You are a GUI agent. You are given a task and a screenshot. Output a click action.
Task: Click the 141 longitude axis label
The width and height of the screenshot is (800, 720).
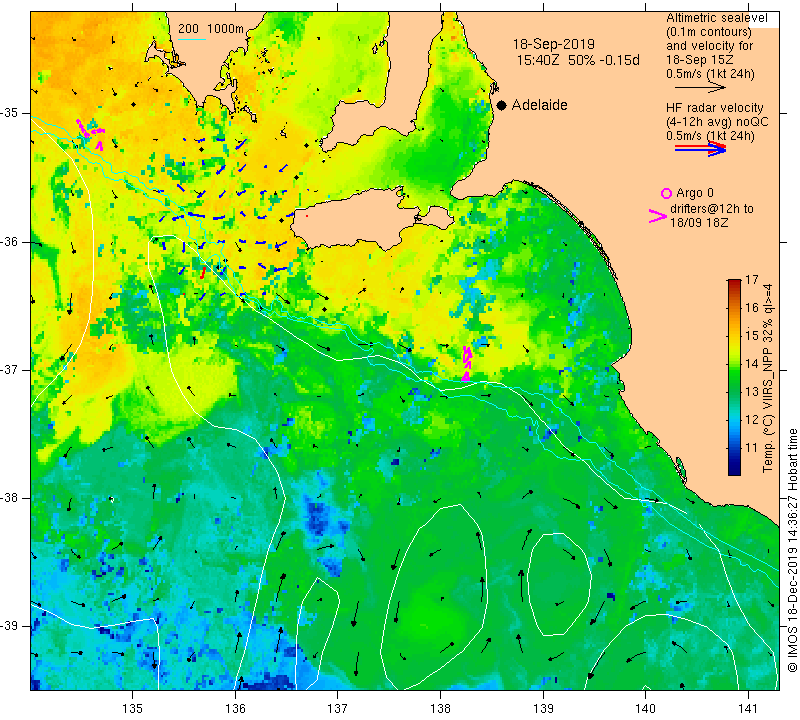tap(748, 709)
